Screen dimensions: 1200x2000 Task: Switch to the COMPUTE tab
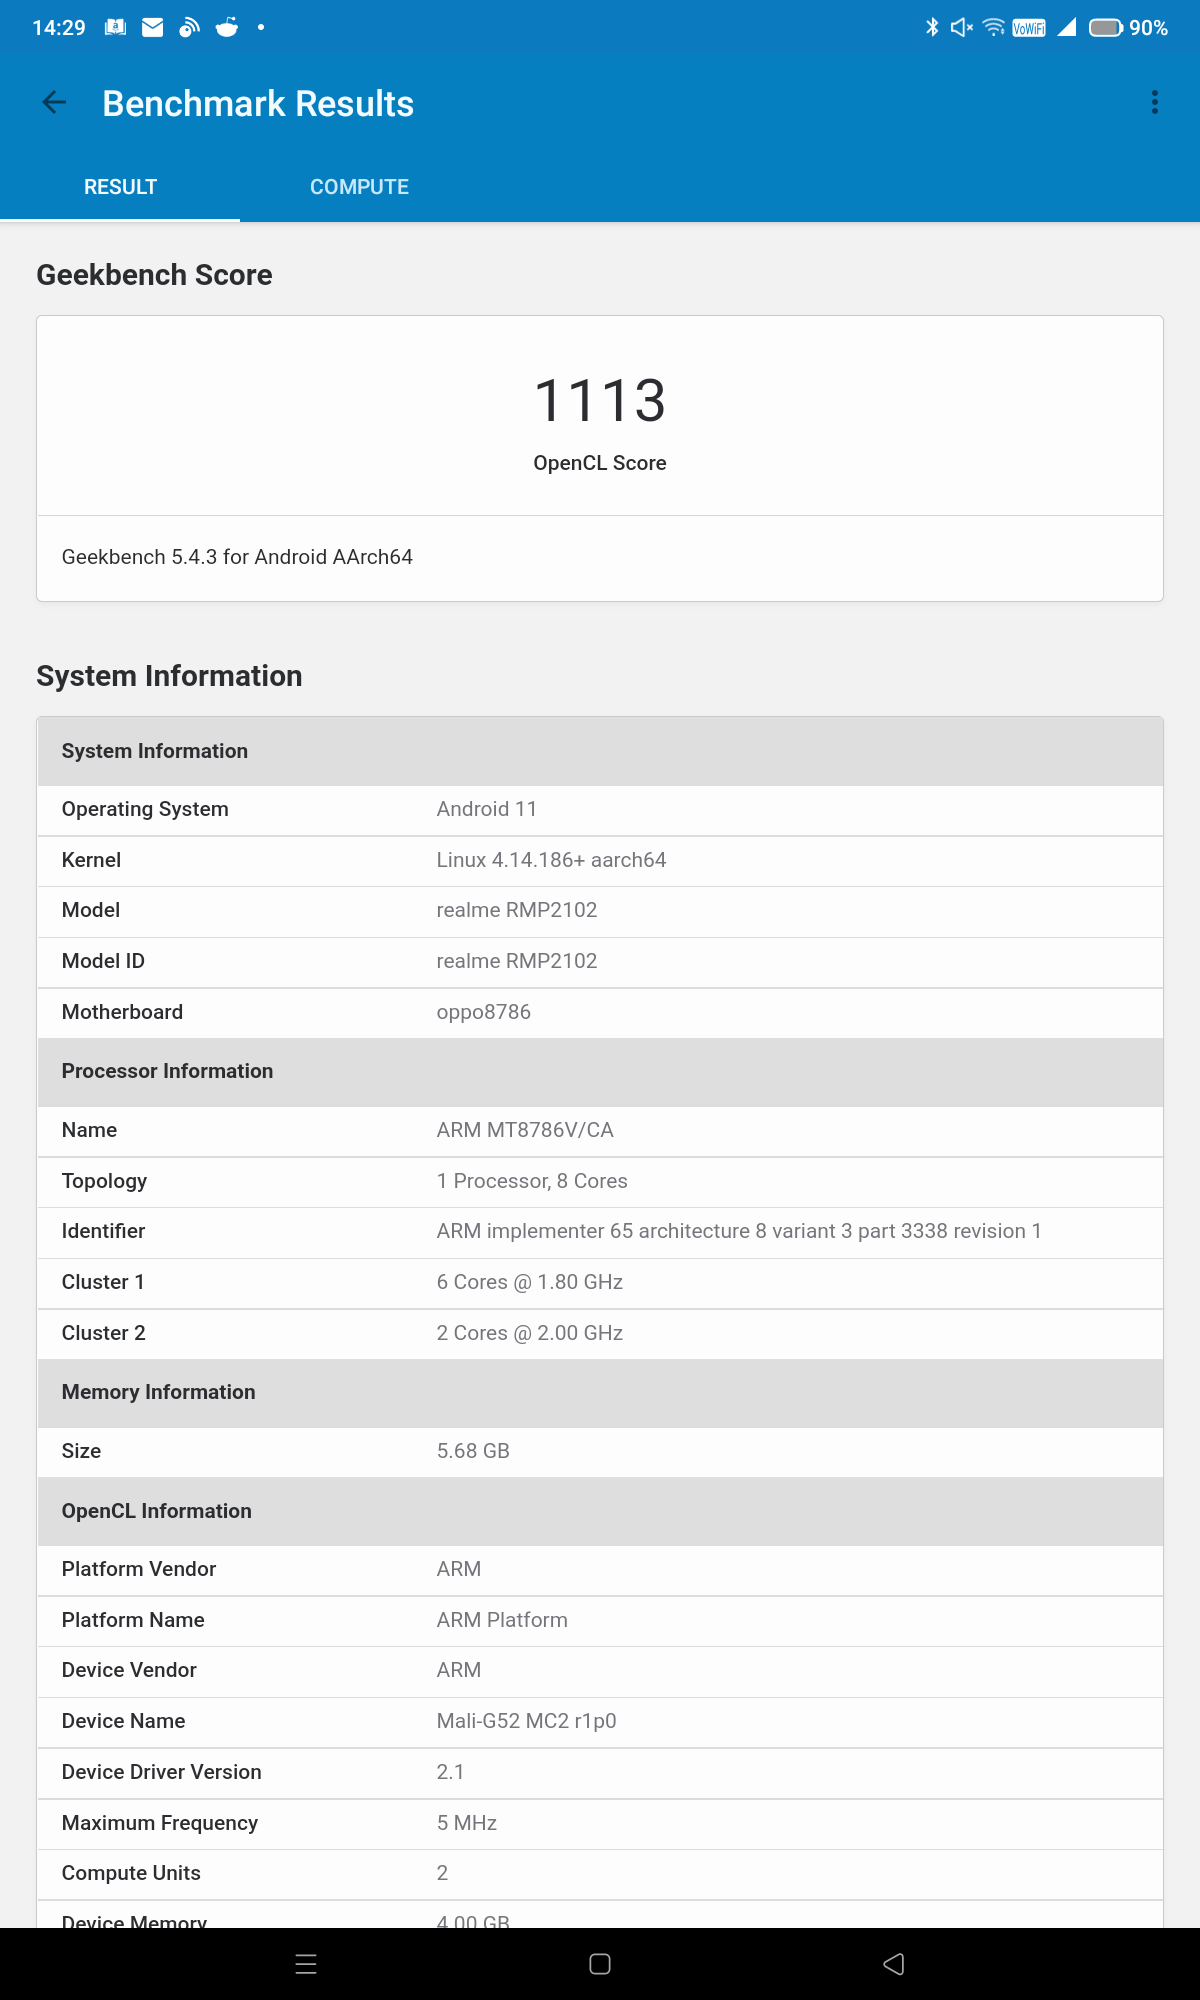point(359,187)
